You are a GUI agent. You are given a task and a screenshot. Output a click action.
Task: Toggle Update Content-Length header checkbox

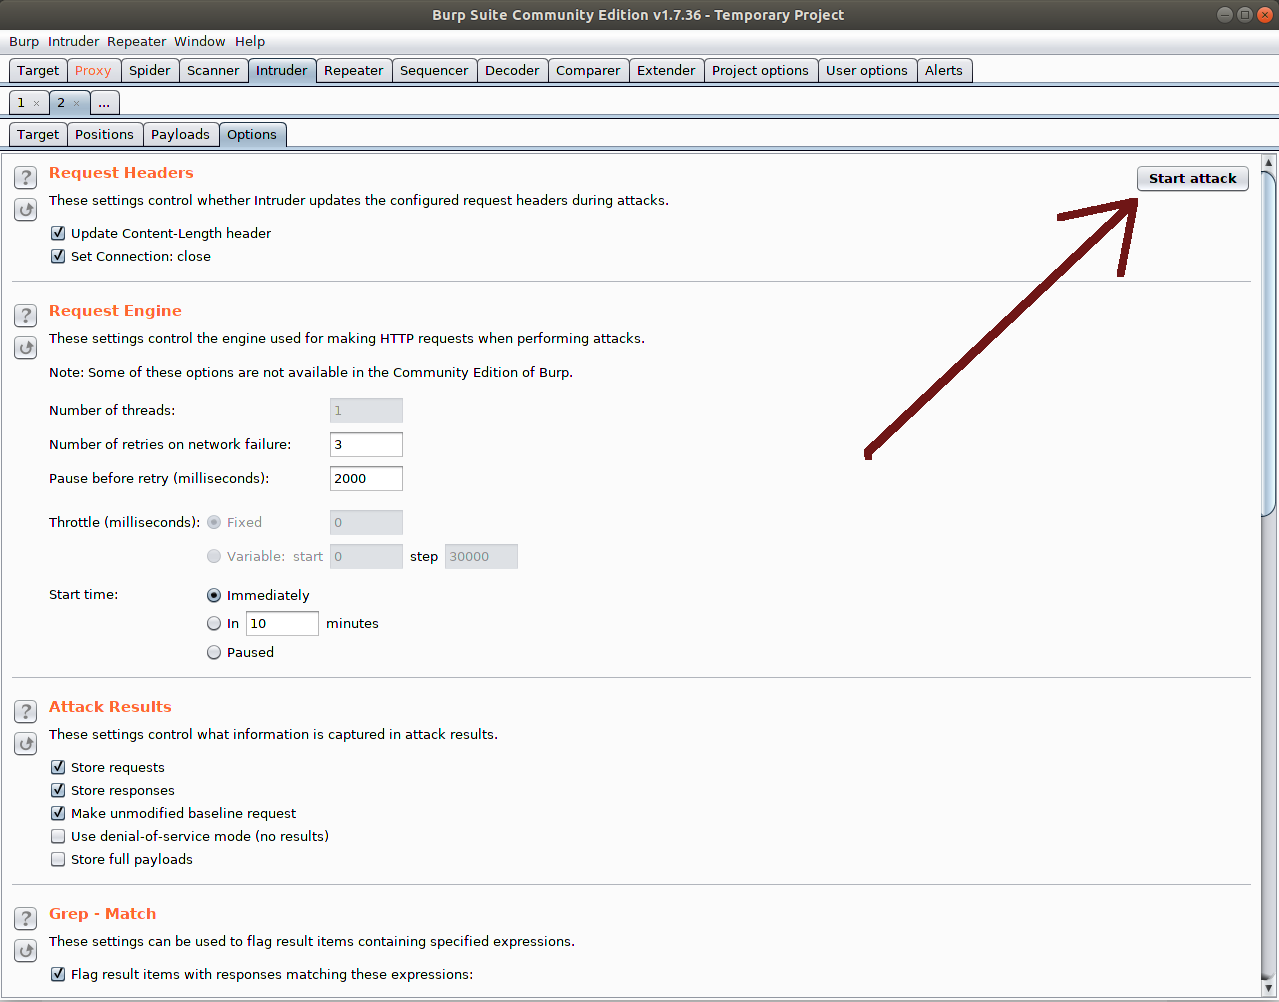coord(58,233)
